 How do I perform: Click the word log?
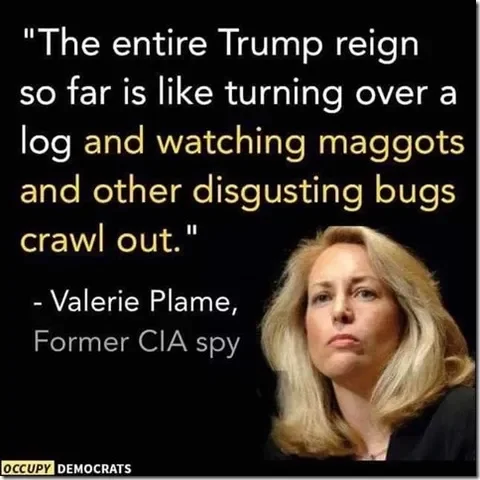point(46,143)
